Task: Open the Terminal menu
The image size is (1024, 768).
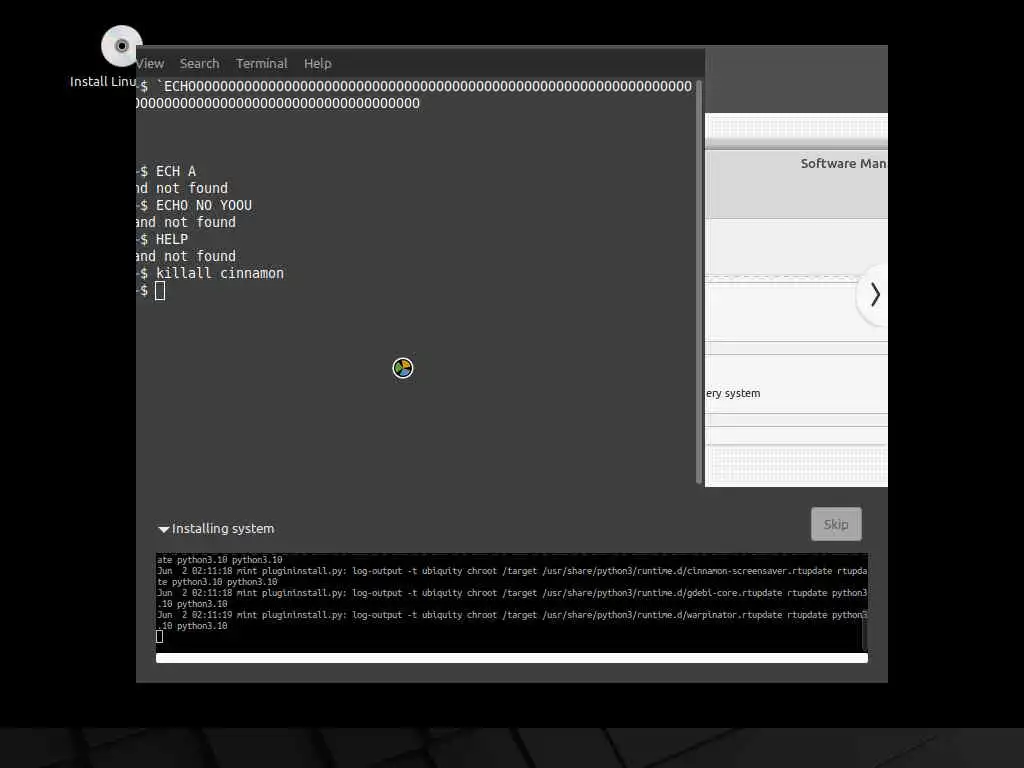Action: click(x=262, y=63)
